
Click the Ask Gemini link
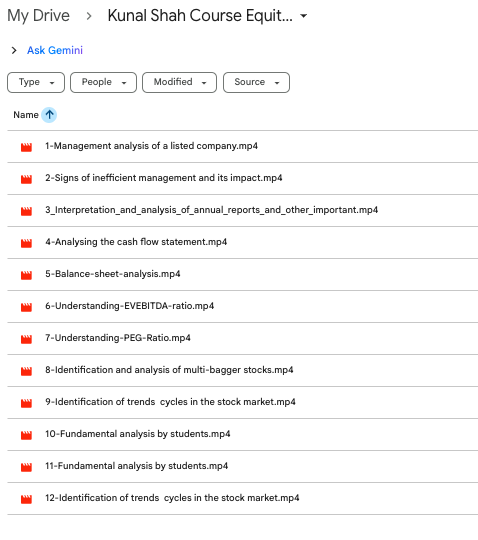pos(55,50)
